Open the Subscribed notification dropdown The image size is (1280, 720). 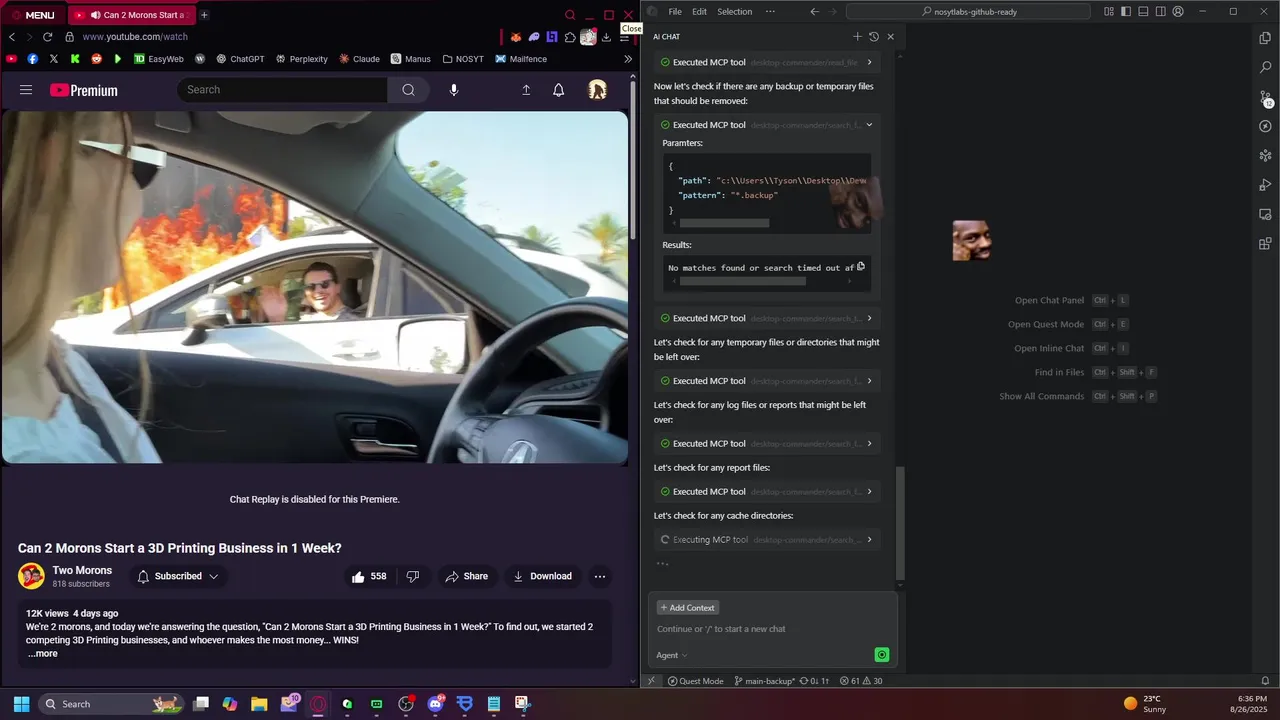[177, 576]
